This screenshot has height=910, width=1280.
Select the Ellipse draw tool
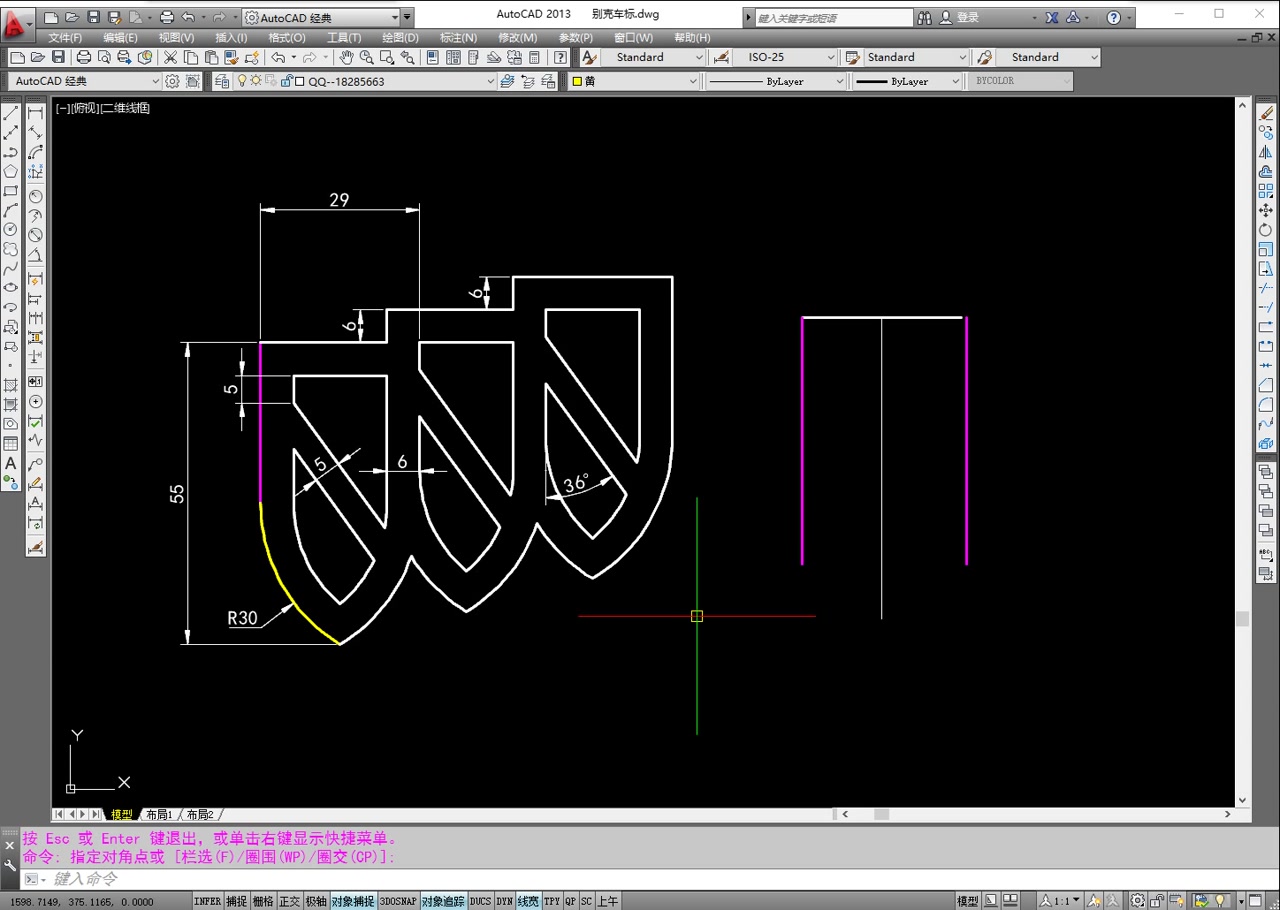pos(11,288)
